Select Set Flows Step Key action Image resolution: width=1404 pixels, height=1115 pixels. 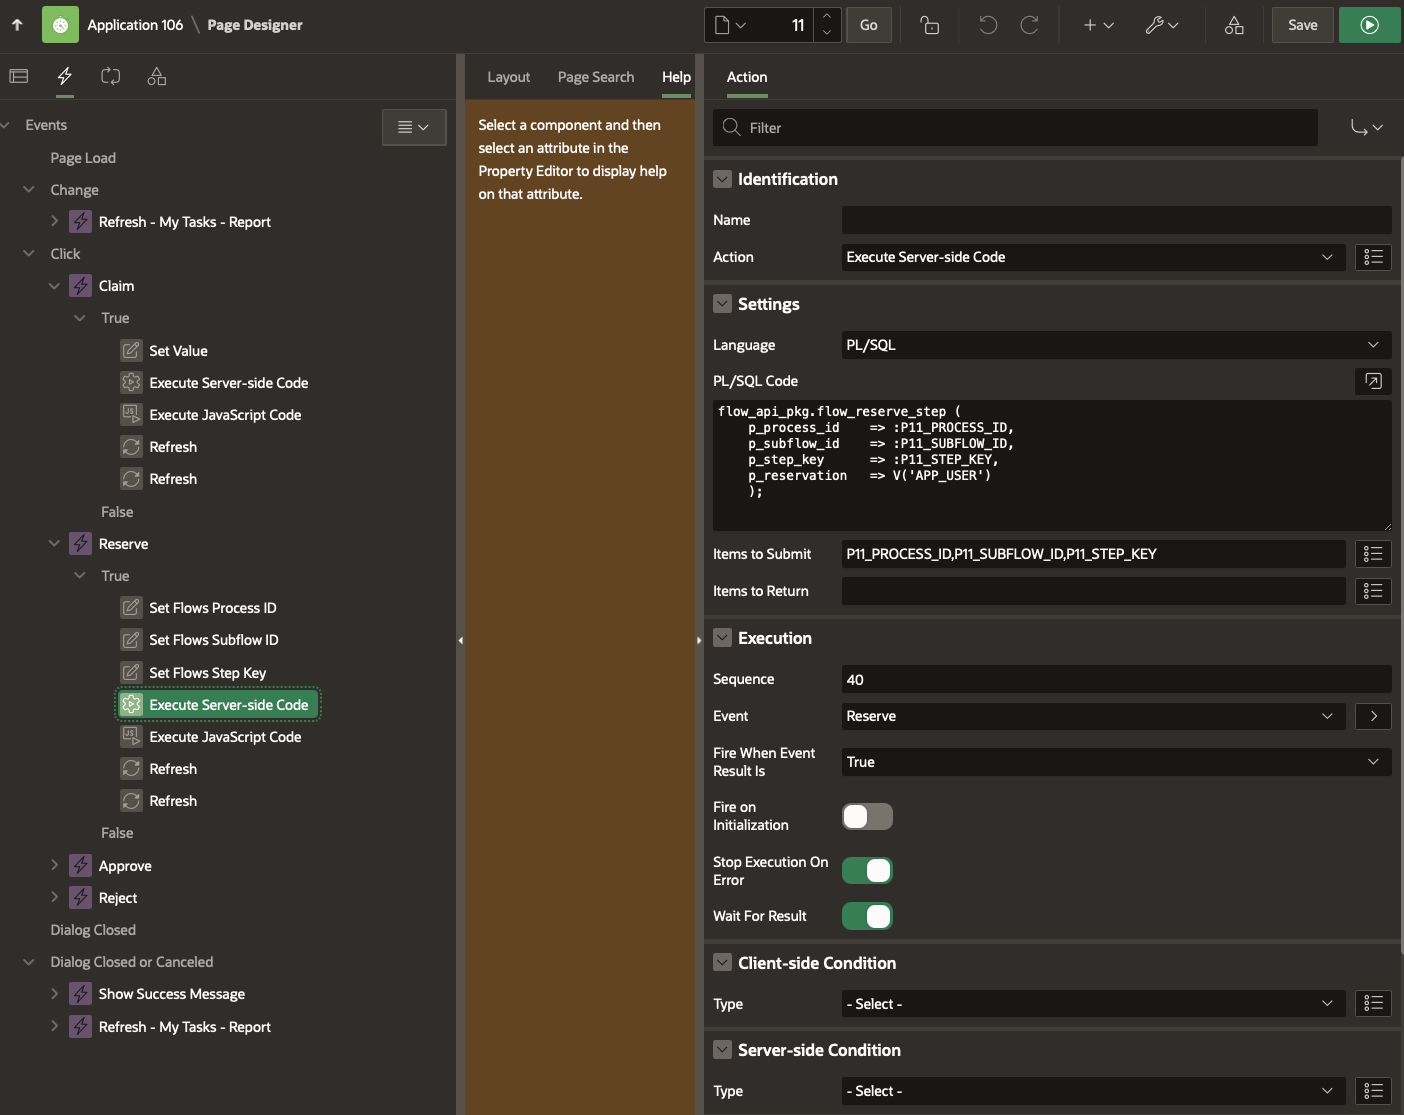pyautogui.click(x=207, y=673)
